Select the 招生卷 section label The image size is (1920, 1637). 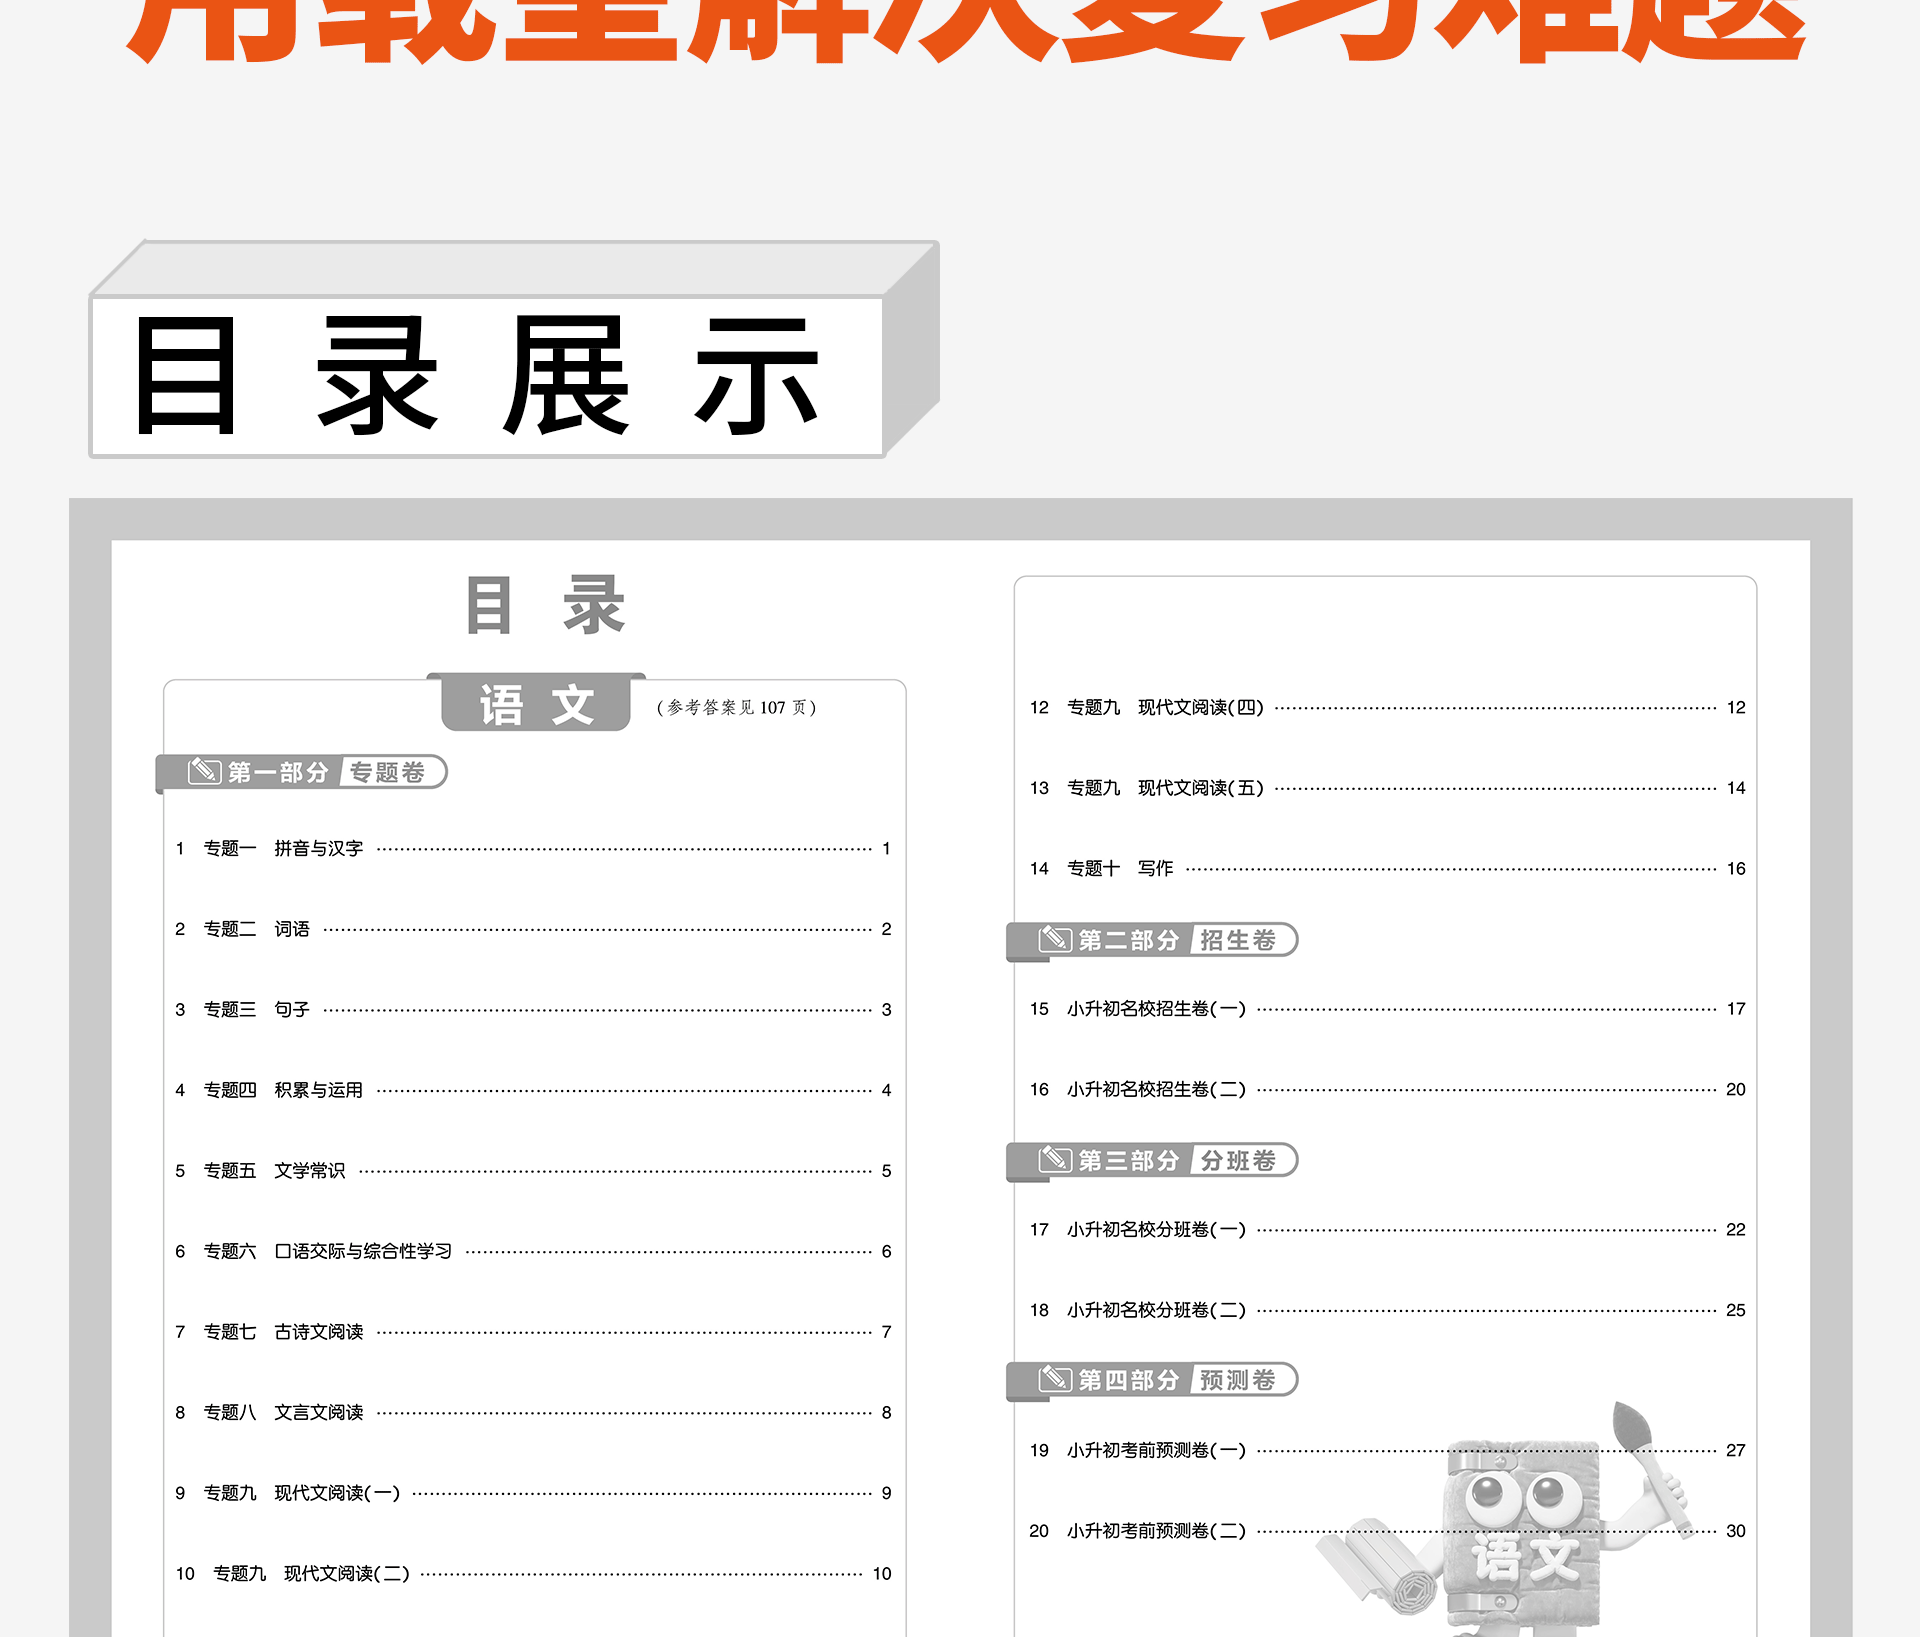point(1238,940)
